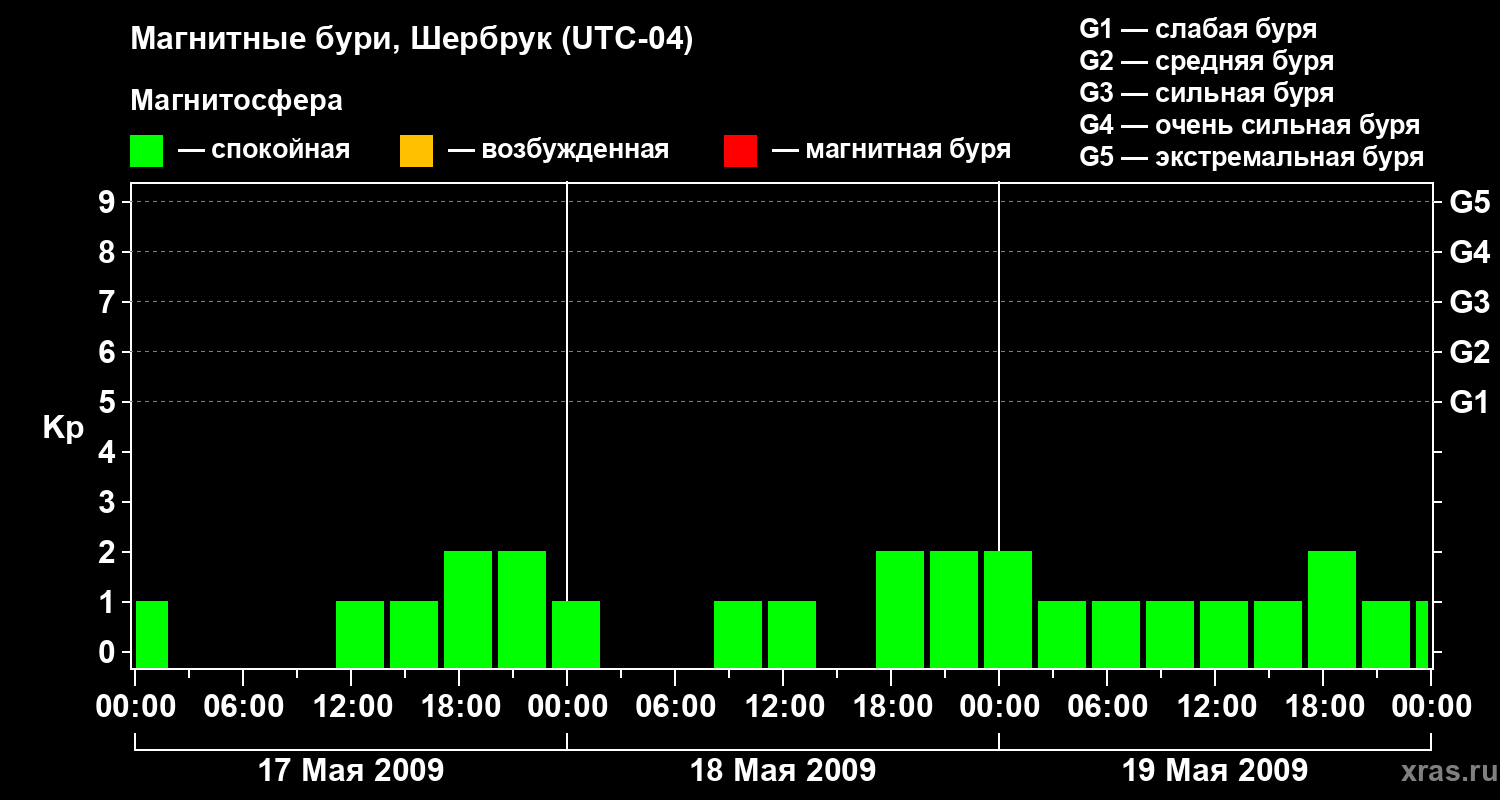Click the '18 Мая 2009' date label
The image size is (1500, 800).
pos(783,771)
